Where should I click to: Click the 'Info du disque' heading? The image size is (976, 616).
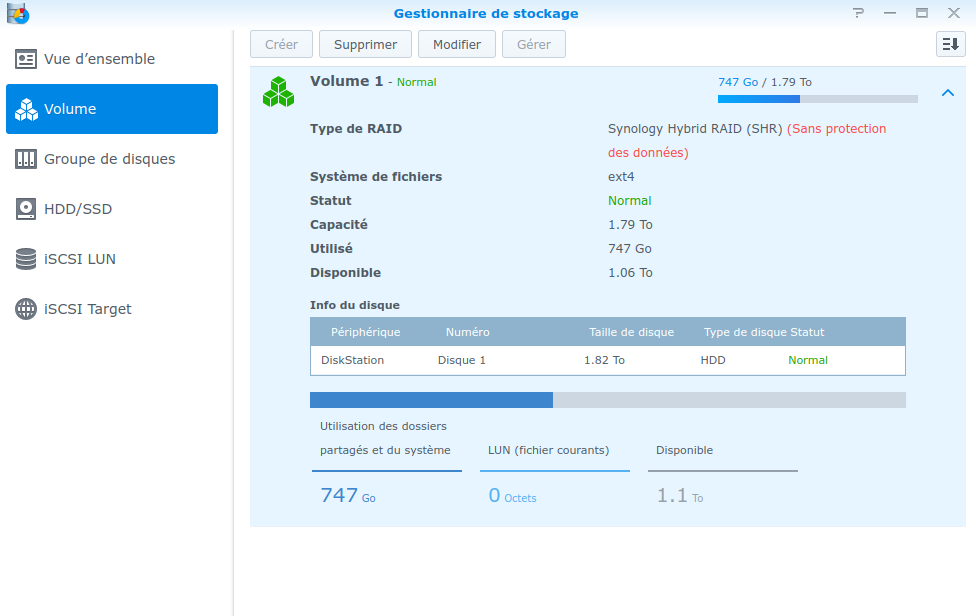click(355, 306)
